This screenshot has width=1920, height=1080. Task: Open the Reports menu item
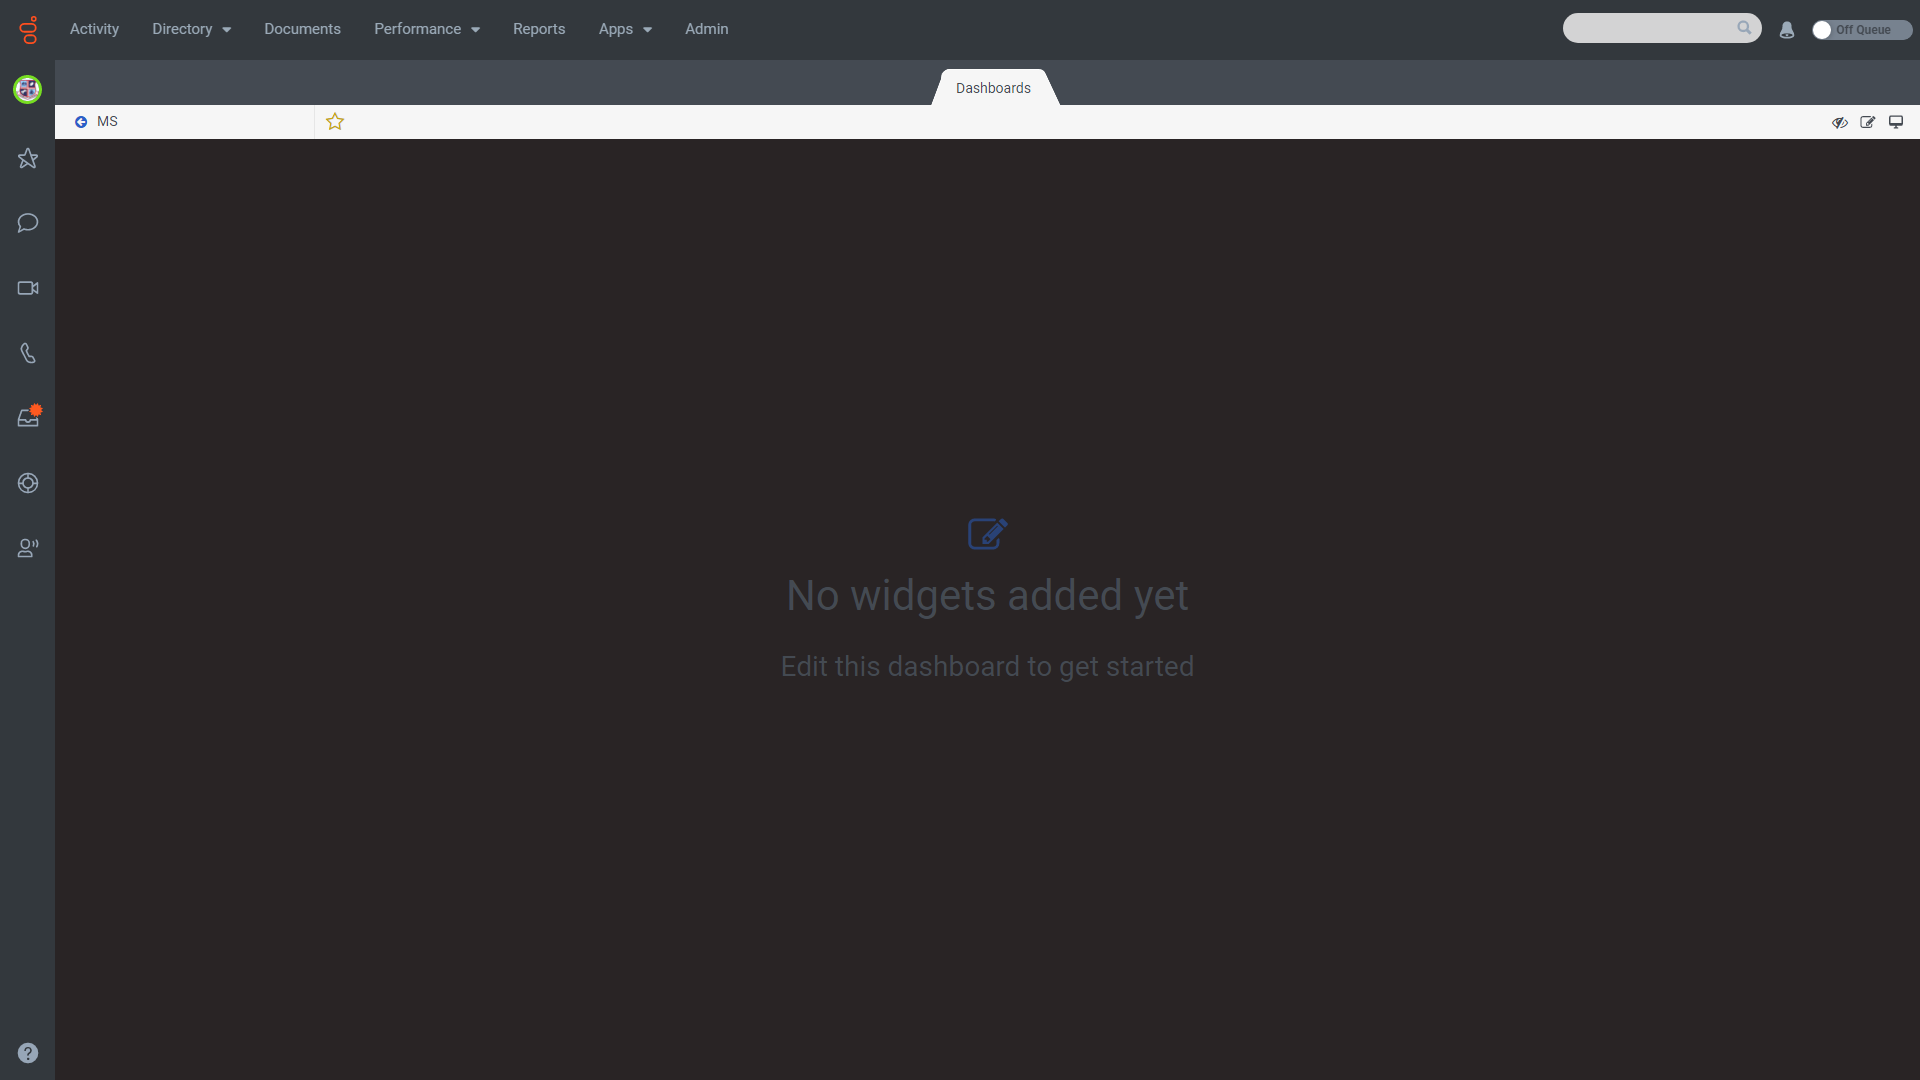pos(539,29)
